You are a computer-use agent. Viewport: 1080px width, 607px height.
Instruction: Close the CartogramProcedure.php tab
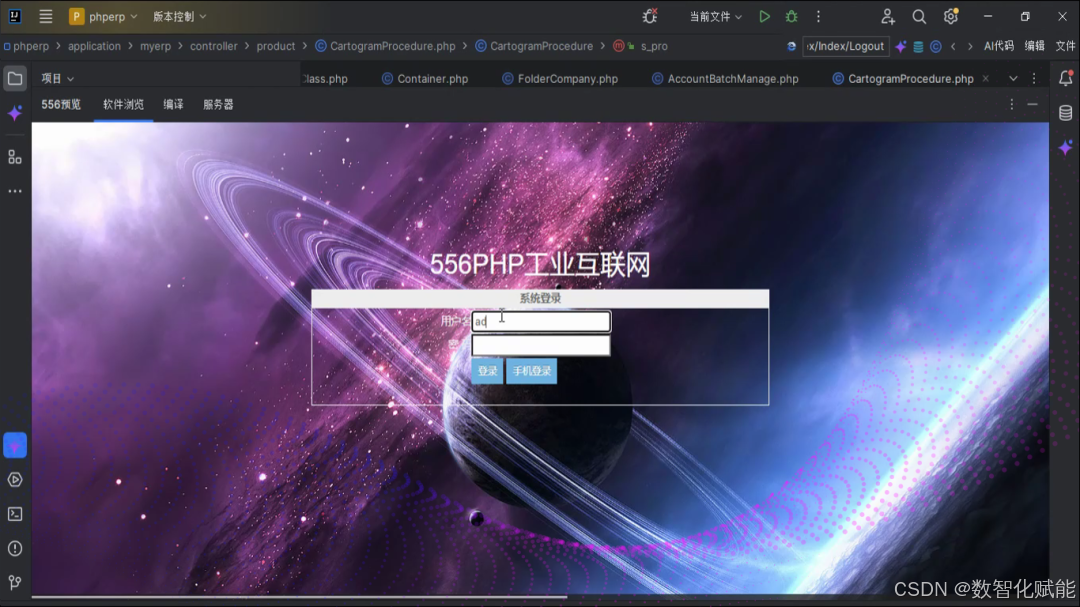point(986,79)
